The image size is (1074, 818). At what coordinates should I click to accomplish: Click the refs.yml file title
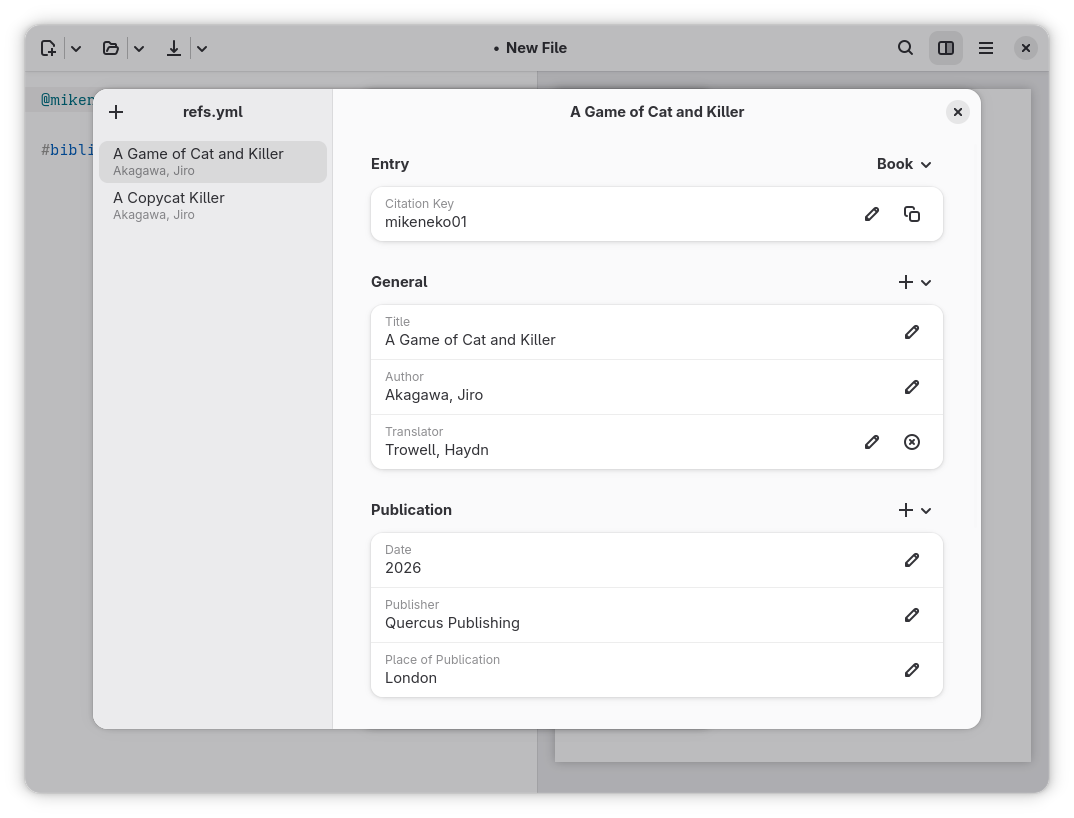click(x=212, y=112)
